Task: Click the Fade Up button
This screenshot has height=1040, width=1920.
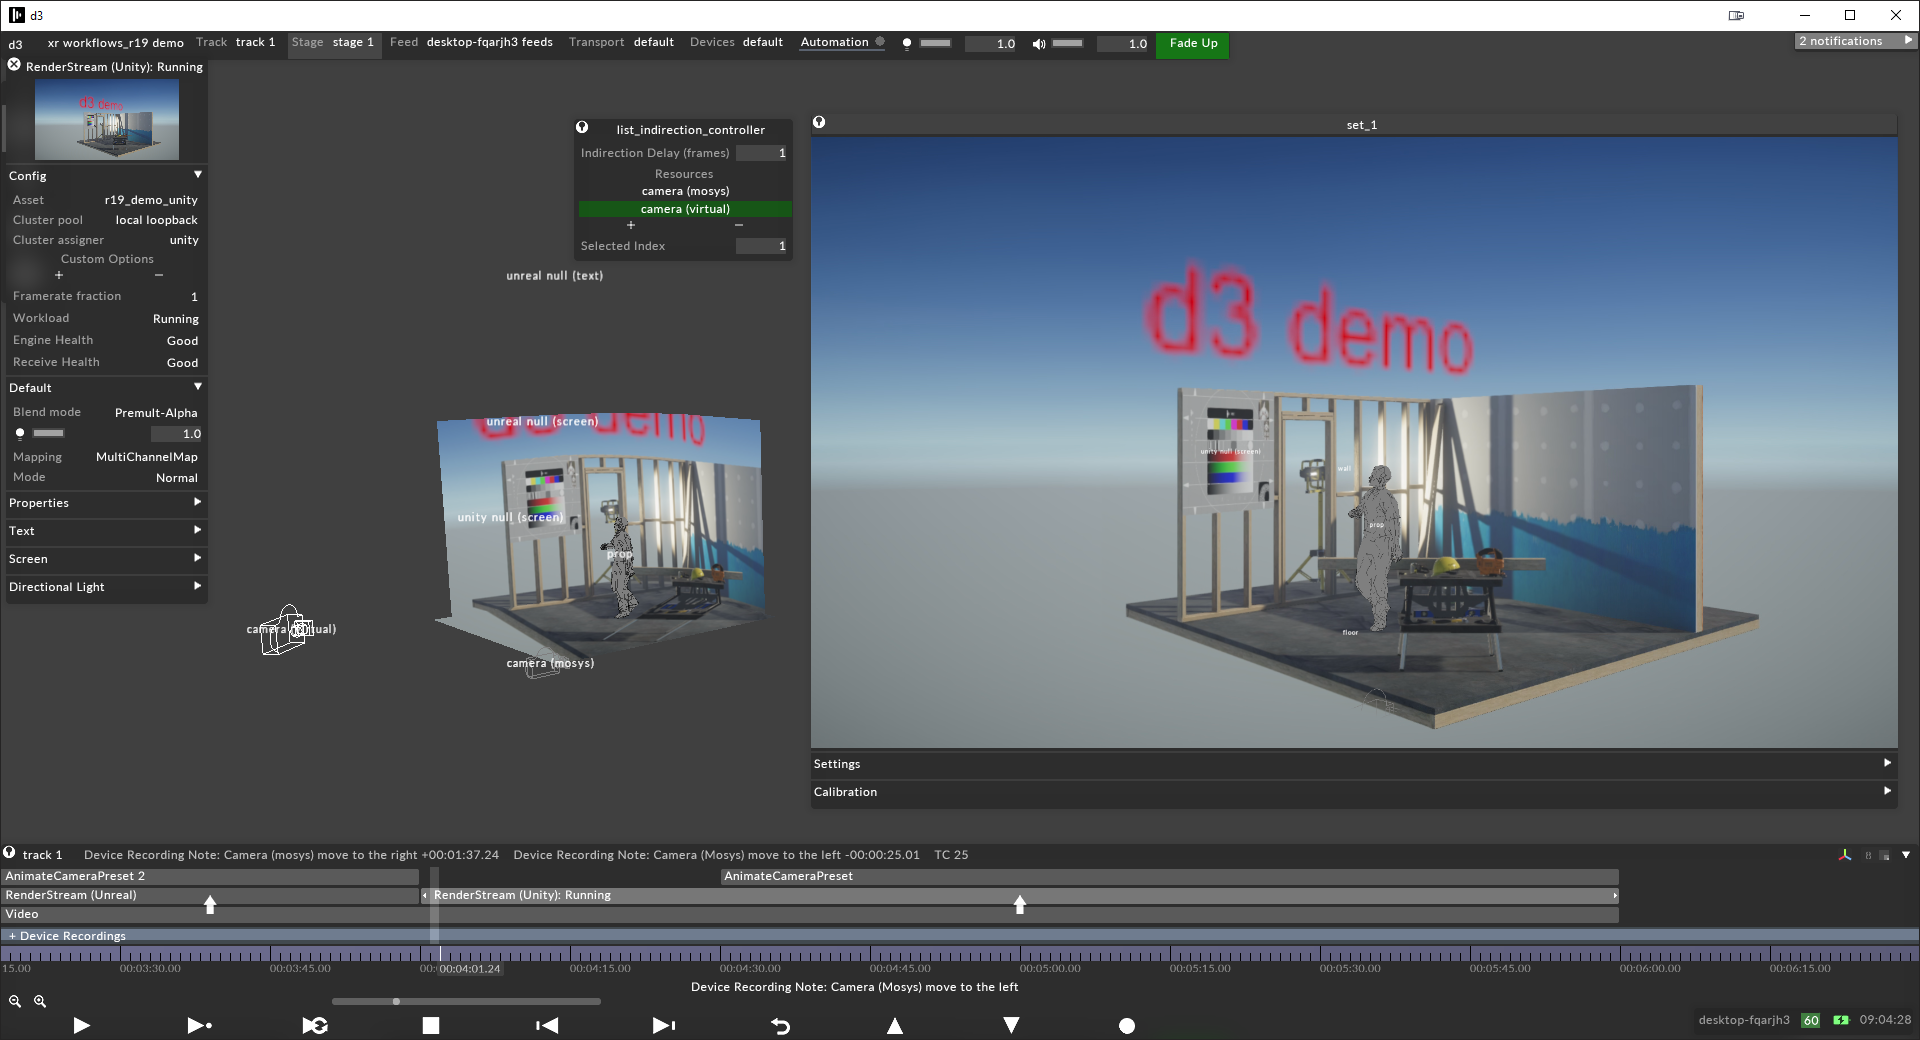Action: tap(1193, 44)
